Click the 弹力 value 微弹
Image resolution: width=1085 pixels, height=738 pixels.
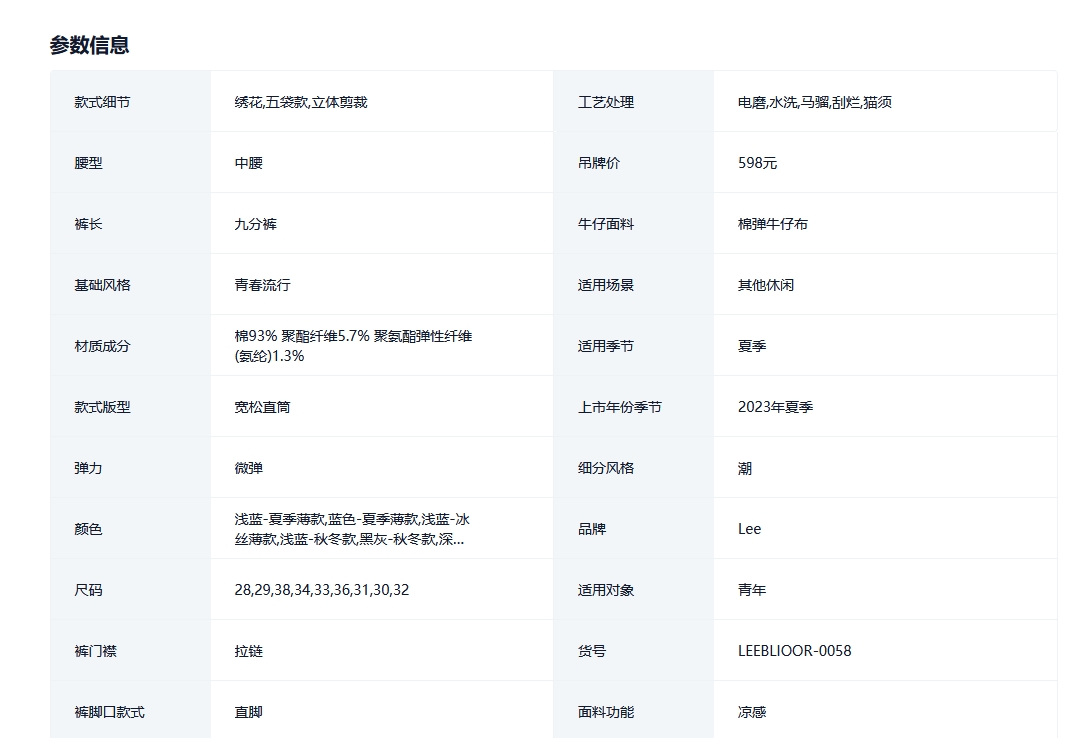click(248, 468)
